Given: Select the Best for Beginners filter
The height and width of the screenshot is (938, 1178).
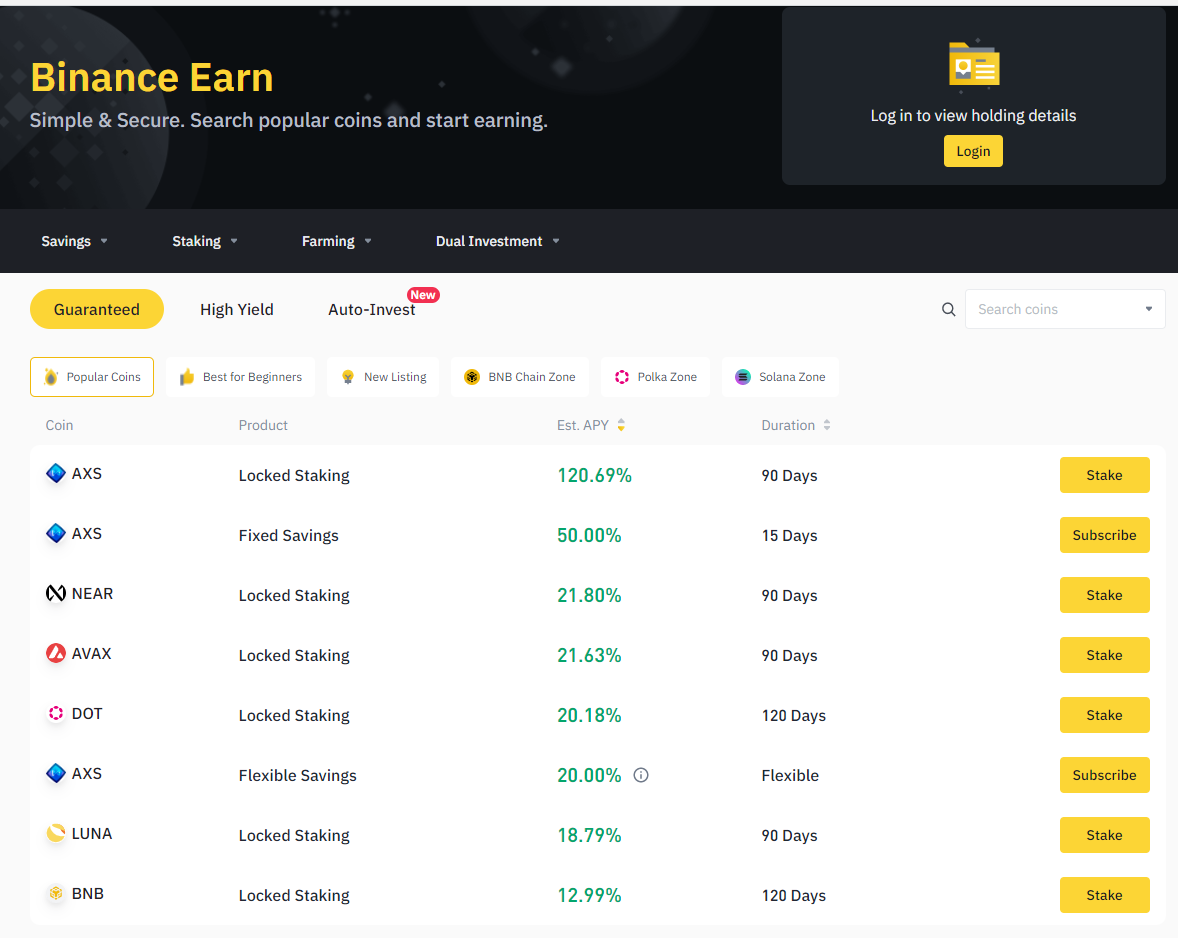Looking at the screenshot, I should (240, 377).
